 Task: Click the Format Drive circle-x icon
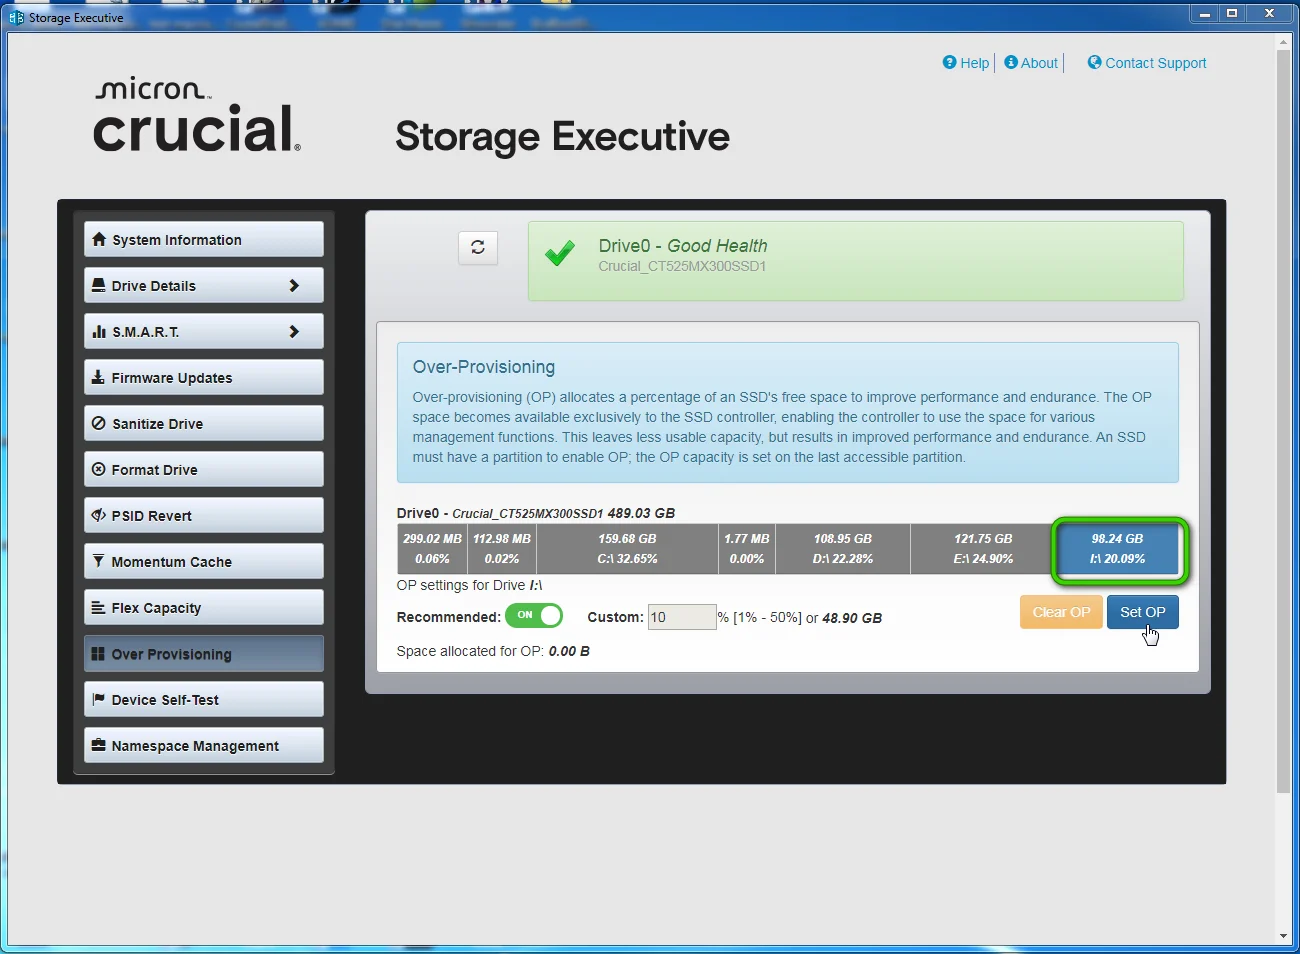pyautogui.click(x=98, y=470)
